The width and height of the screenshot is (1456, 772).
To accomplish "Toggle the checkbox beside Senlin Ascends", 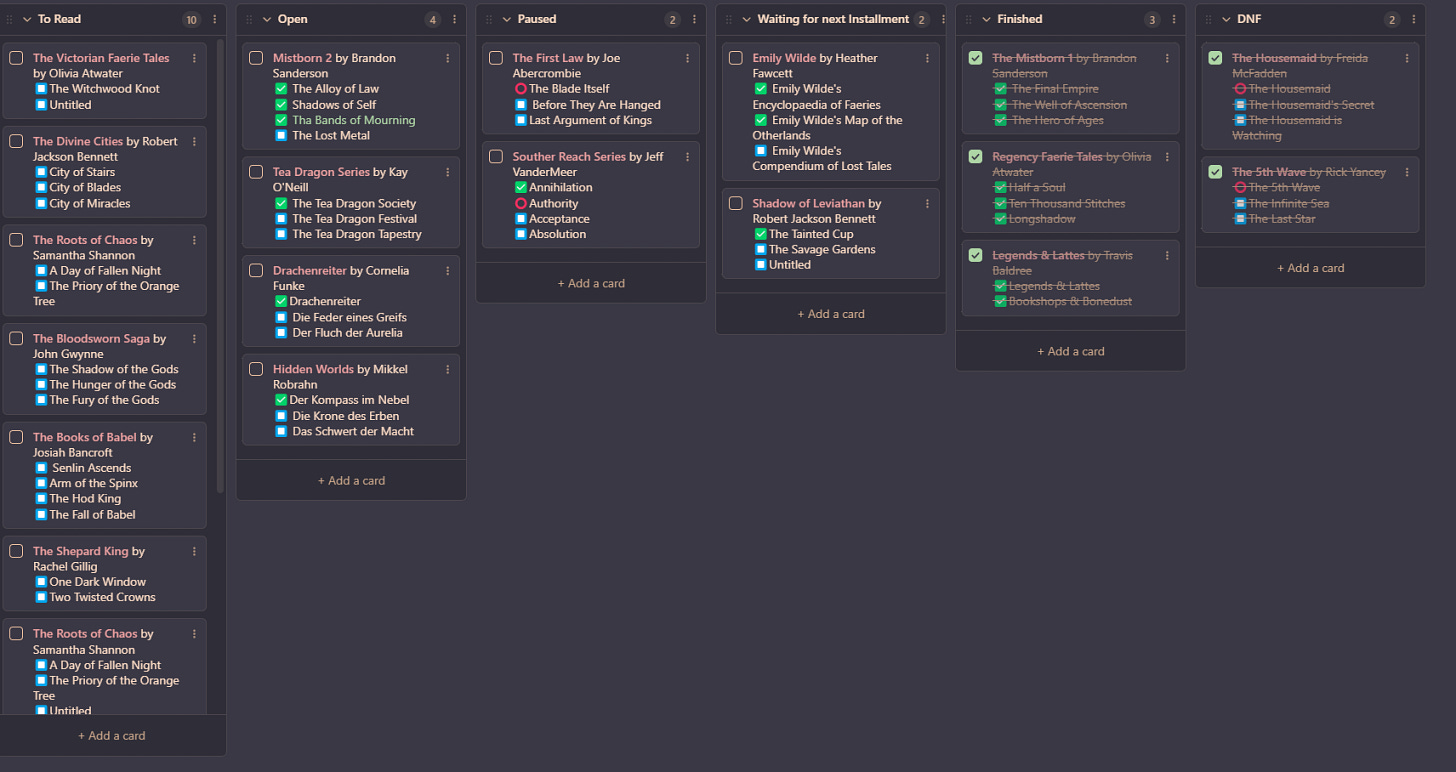I will point(41,468).
